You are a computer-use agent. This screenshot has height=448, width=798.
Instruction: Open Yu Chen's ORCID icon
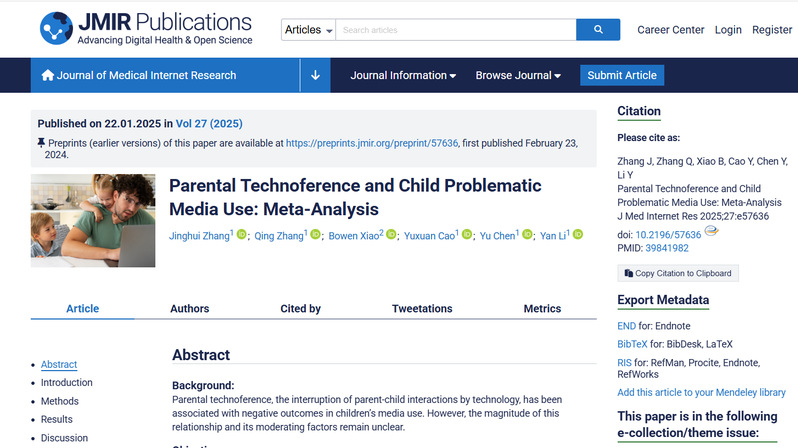pos(525,235)
